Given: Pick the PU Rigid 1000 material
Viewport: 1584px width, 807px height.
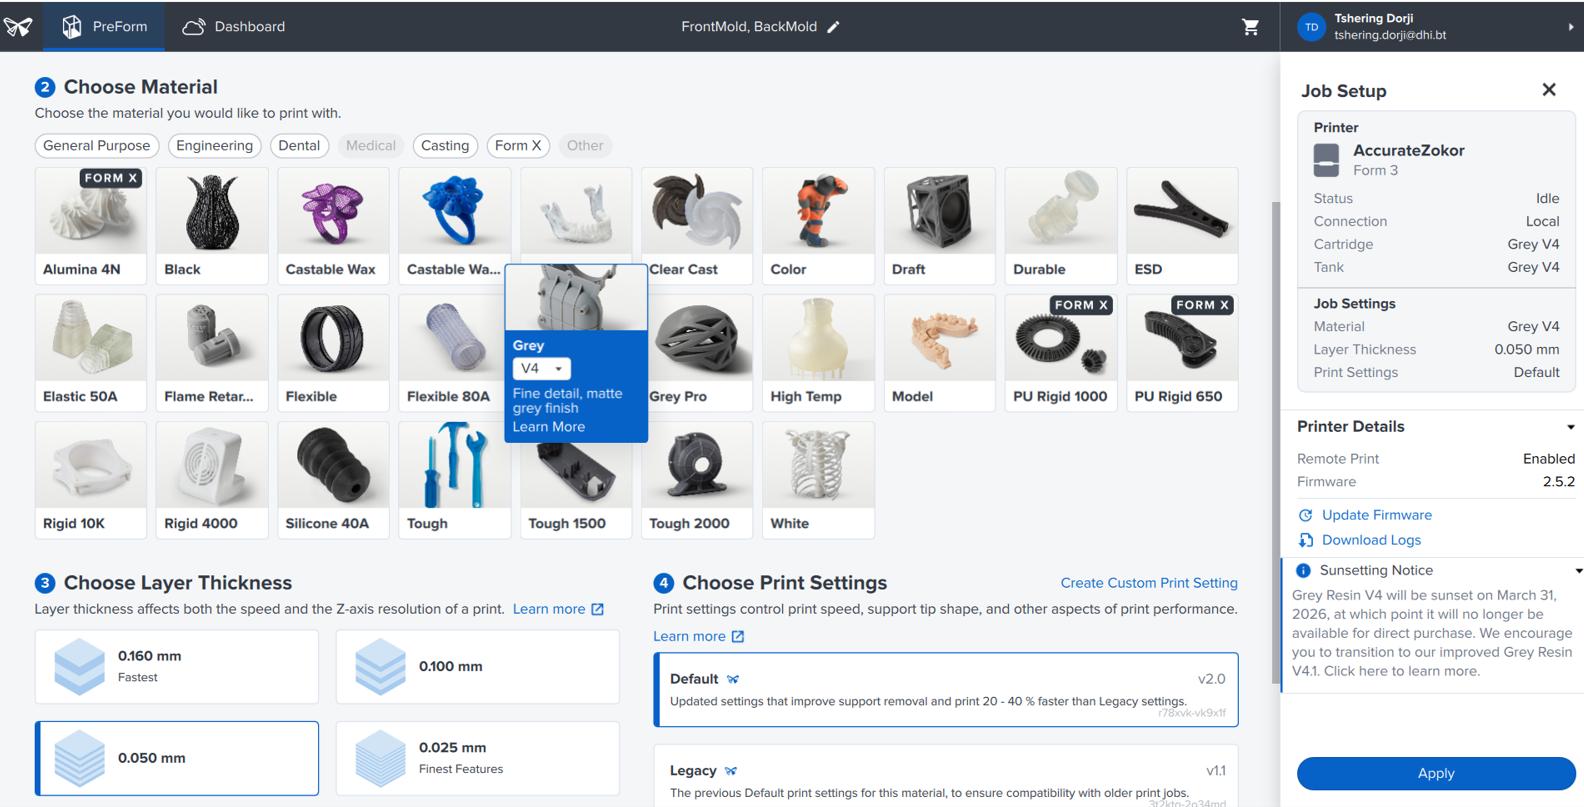Looking at the screenshot, I should click(1061, 353).
